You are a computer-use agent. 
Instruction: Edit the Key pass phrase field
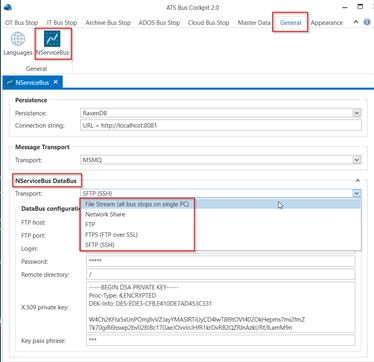tap(221, 340)
